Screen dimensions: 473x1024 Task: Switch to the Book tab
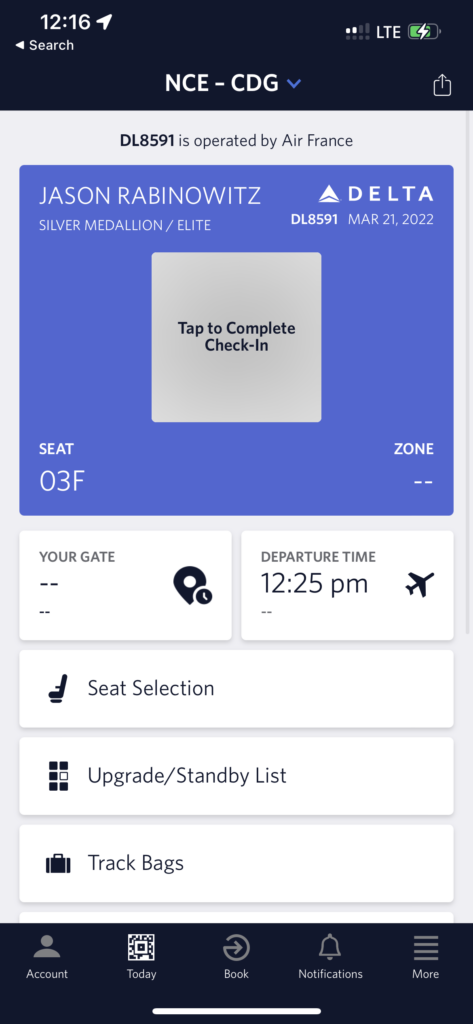(236, 957)
